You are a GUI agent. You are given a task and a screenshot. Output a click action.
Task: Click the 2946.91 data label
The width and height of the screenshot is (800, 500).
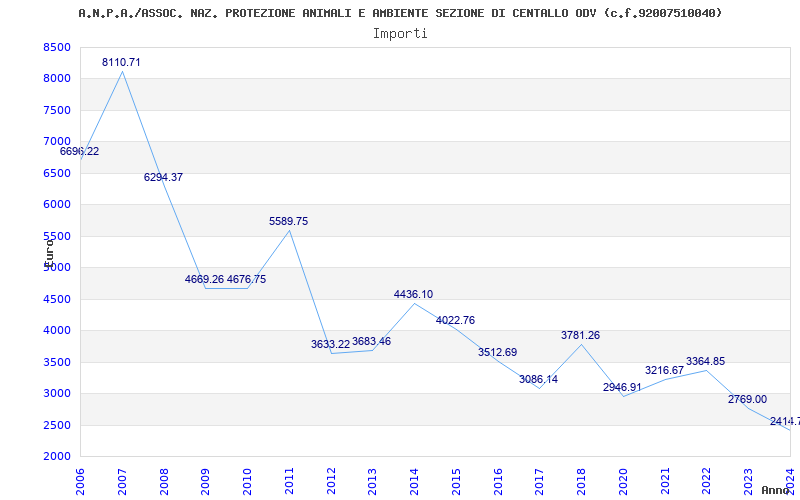click(x=622, y=387)
